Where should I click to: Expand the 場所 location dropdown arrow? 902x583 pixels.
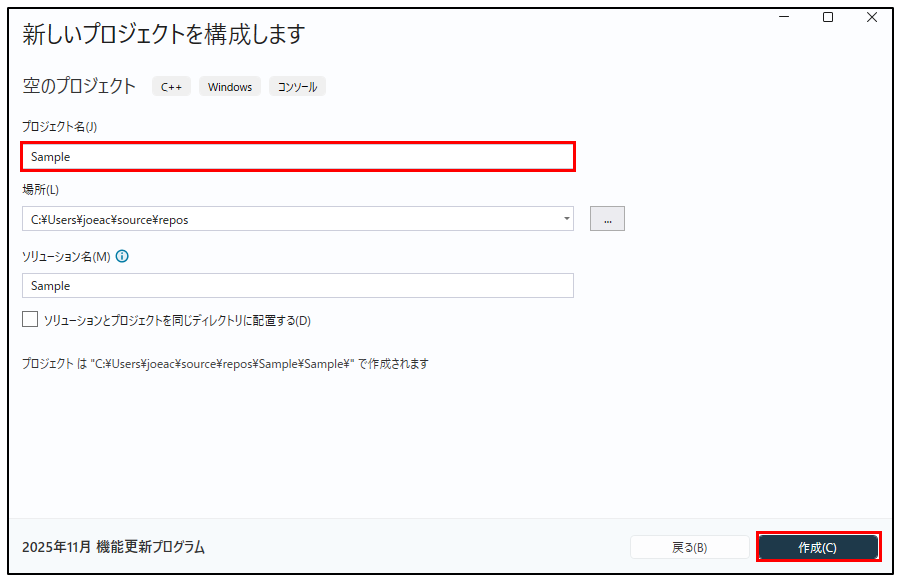click(566, 219)
